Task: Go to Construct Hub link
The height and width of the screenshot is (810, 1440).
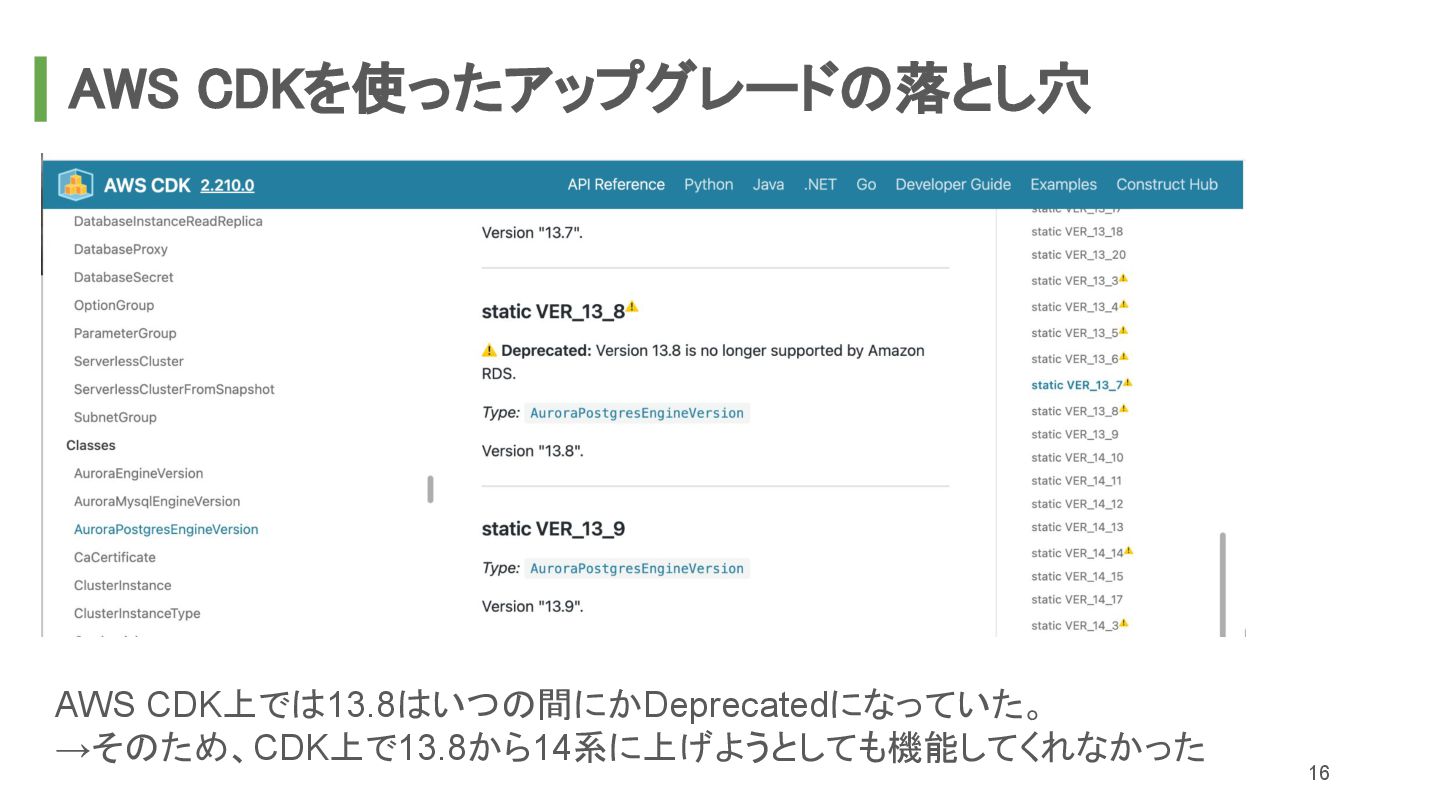Action: click(1167, 184)
